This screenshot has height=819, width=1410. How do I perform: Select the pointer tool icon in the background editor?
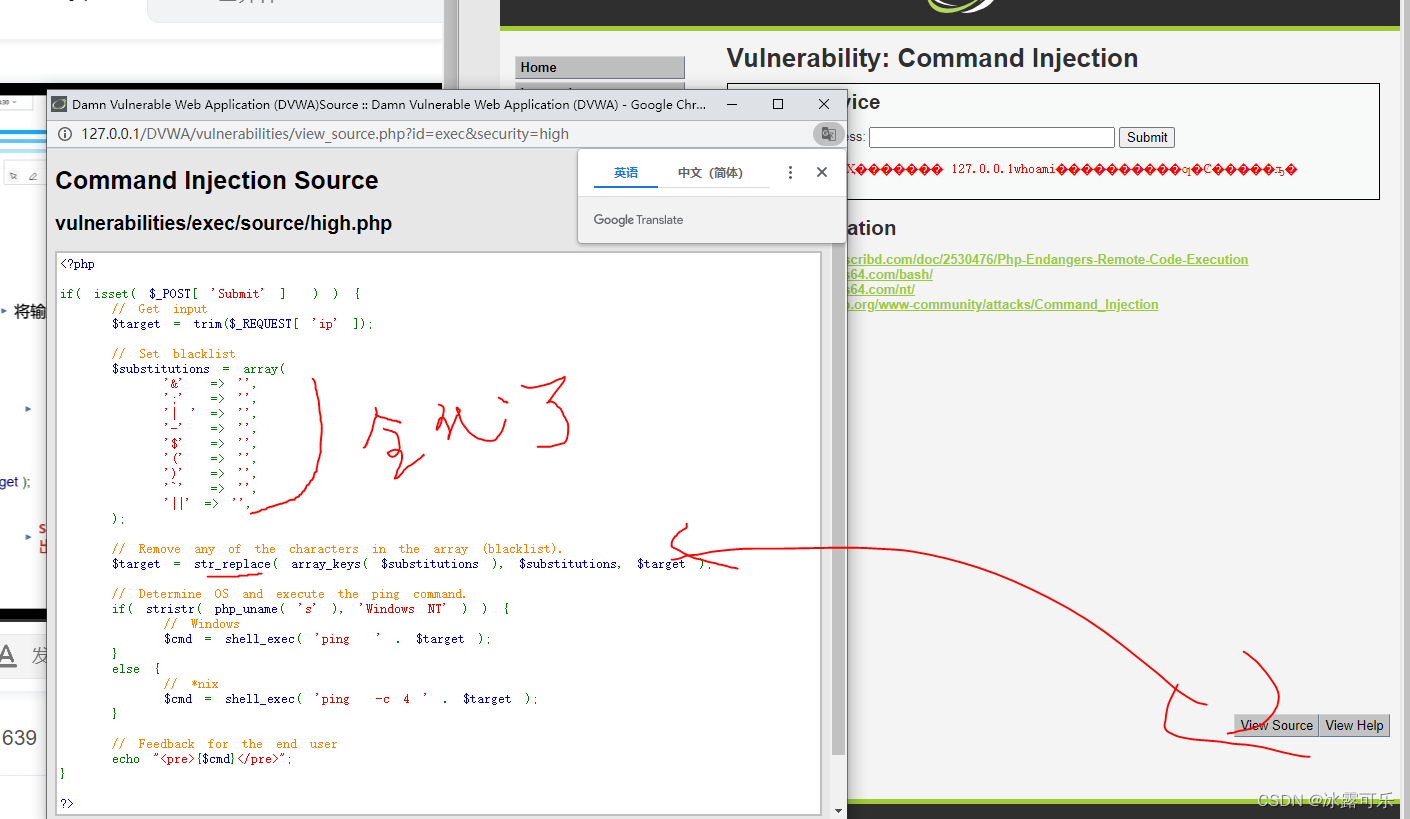[14, 176]
